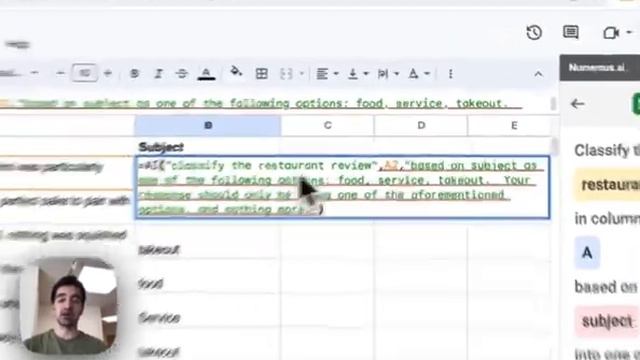Click the pink subject chip
The image size is (640, 360).
click(x=607, y=321)
